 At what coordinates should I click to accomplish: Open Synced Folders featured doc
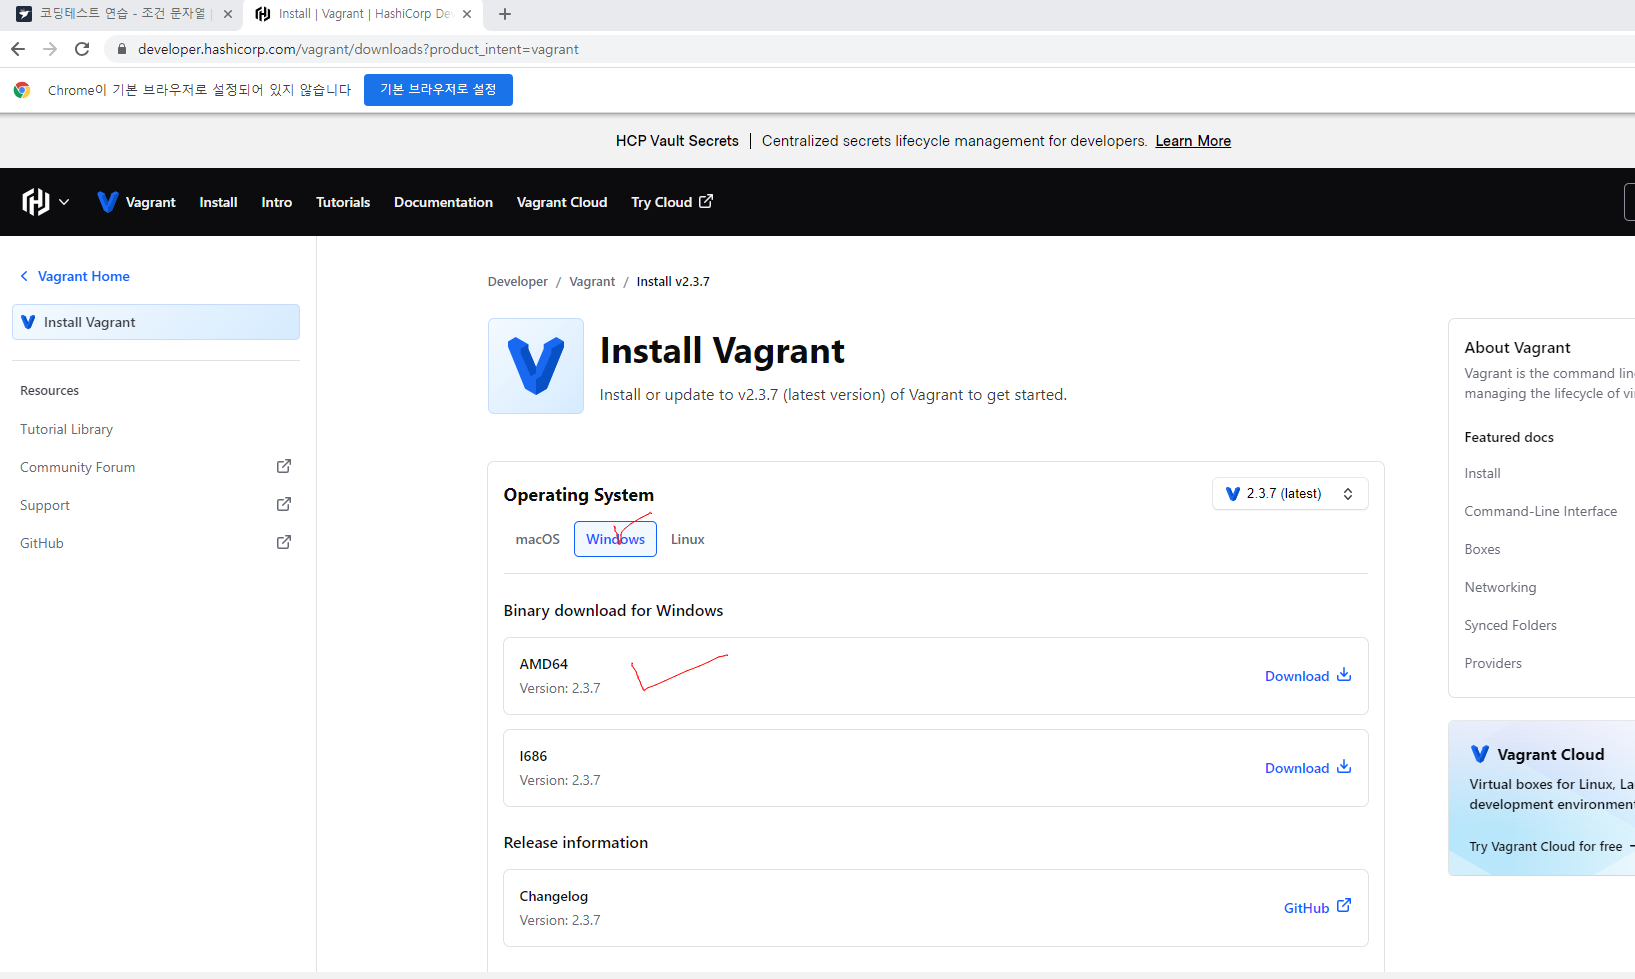1510,625
